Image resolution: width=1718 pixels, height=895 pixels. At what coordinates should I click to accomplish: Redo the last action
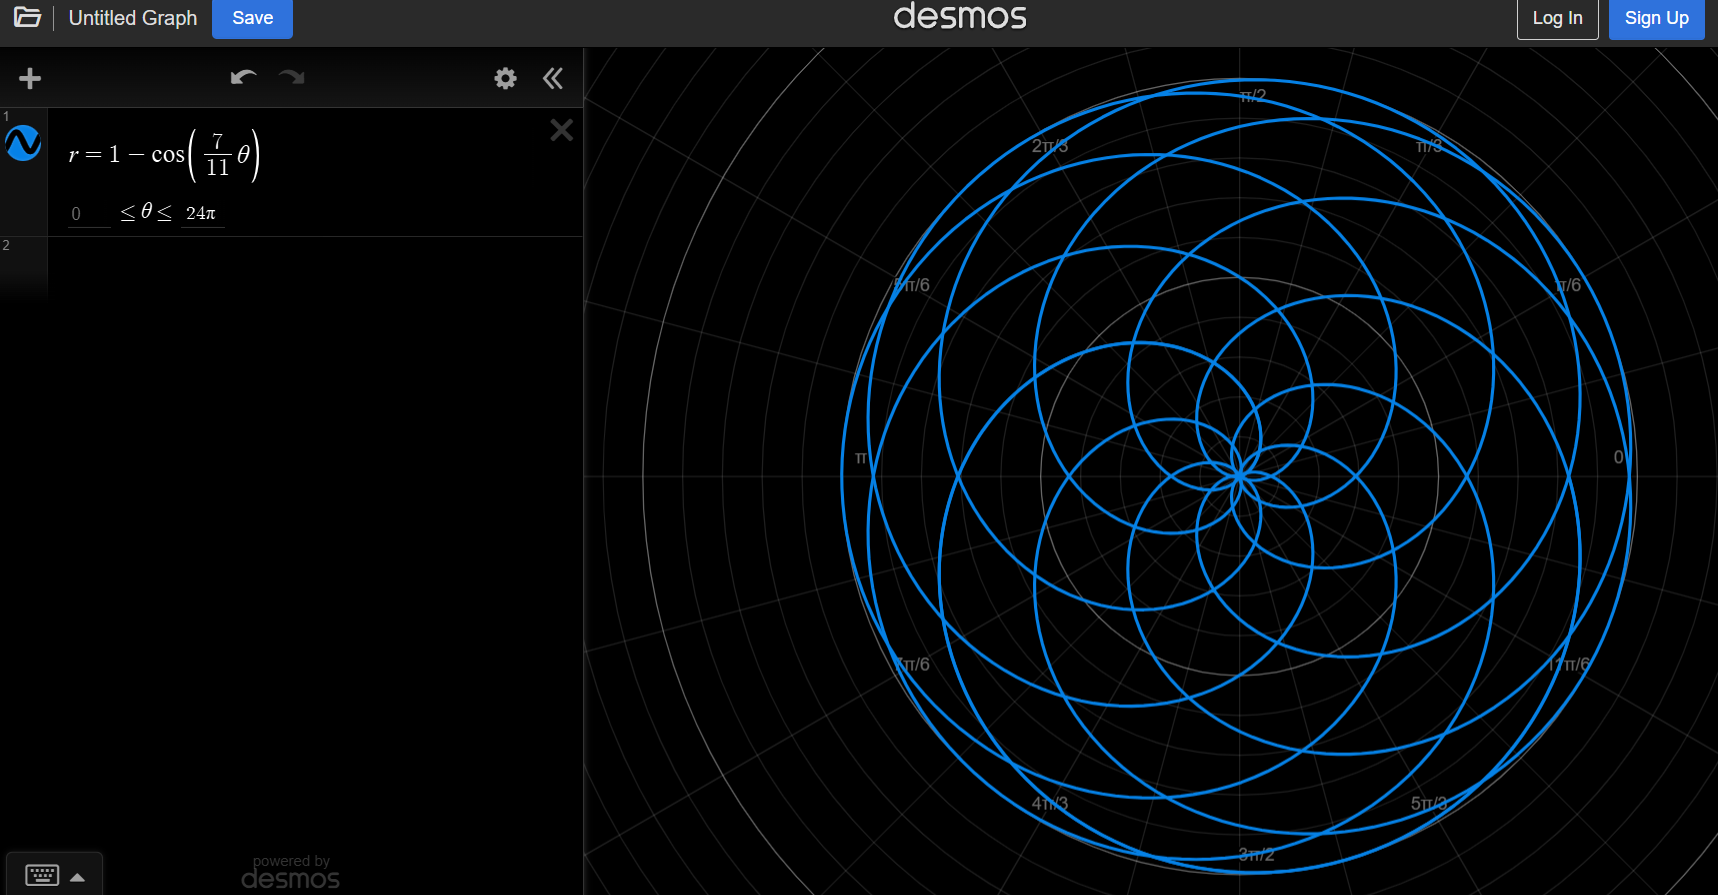pos(291,77)
